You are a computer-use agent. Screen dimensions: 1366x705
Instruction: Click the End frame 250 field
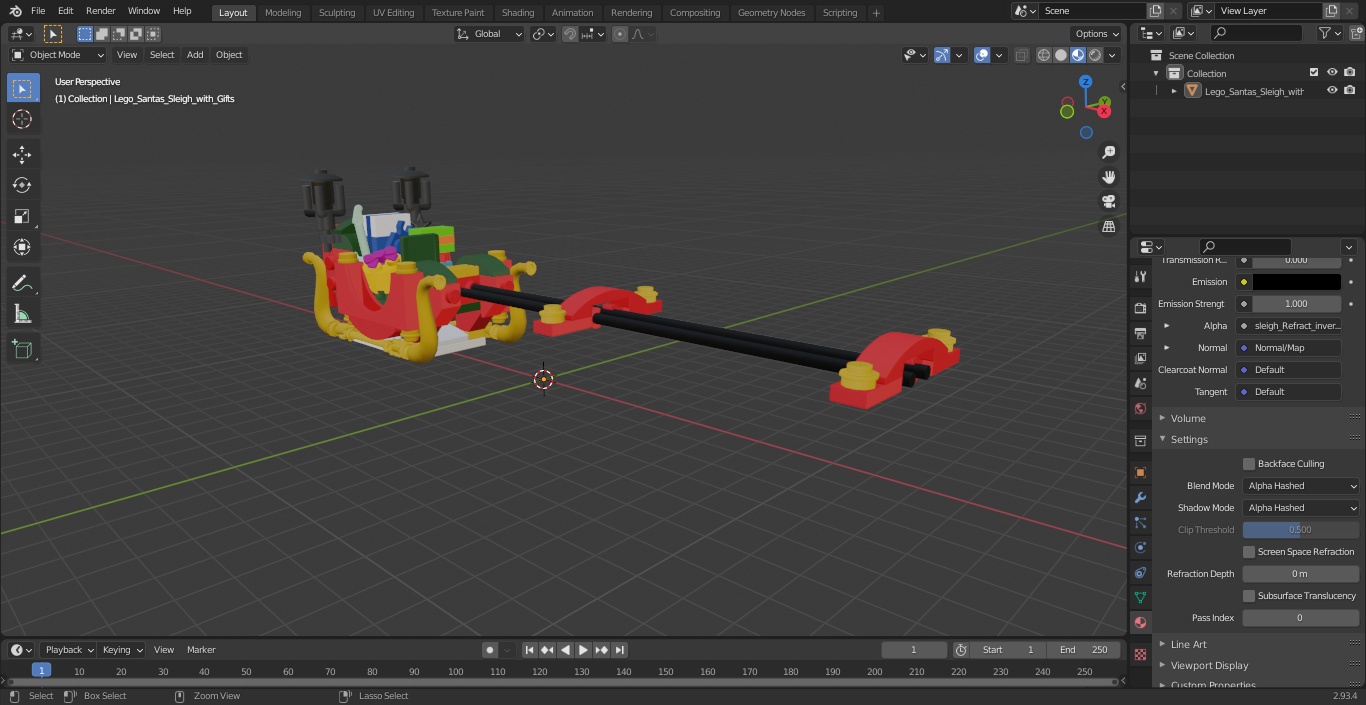[x=1084, y=650]
